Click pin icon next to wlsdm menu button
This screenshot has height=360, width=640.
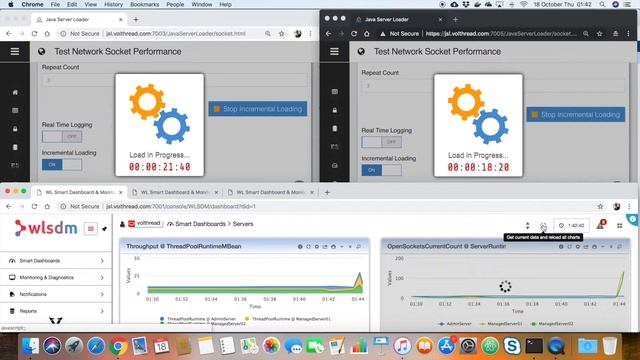(x=104, y=229)
